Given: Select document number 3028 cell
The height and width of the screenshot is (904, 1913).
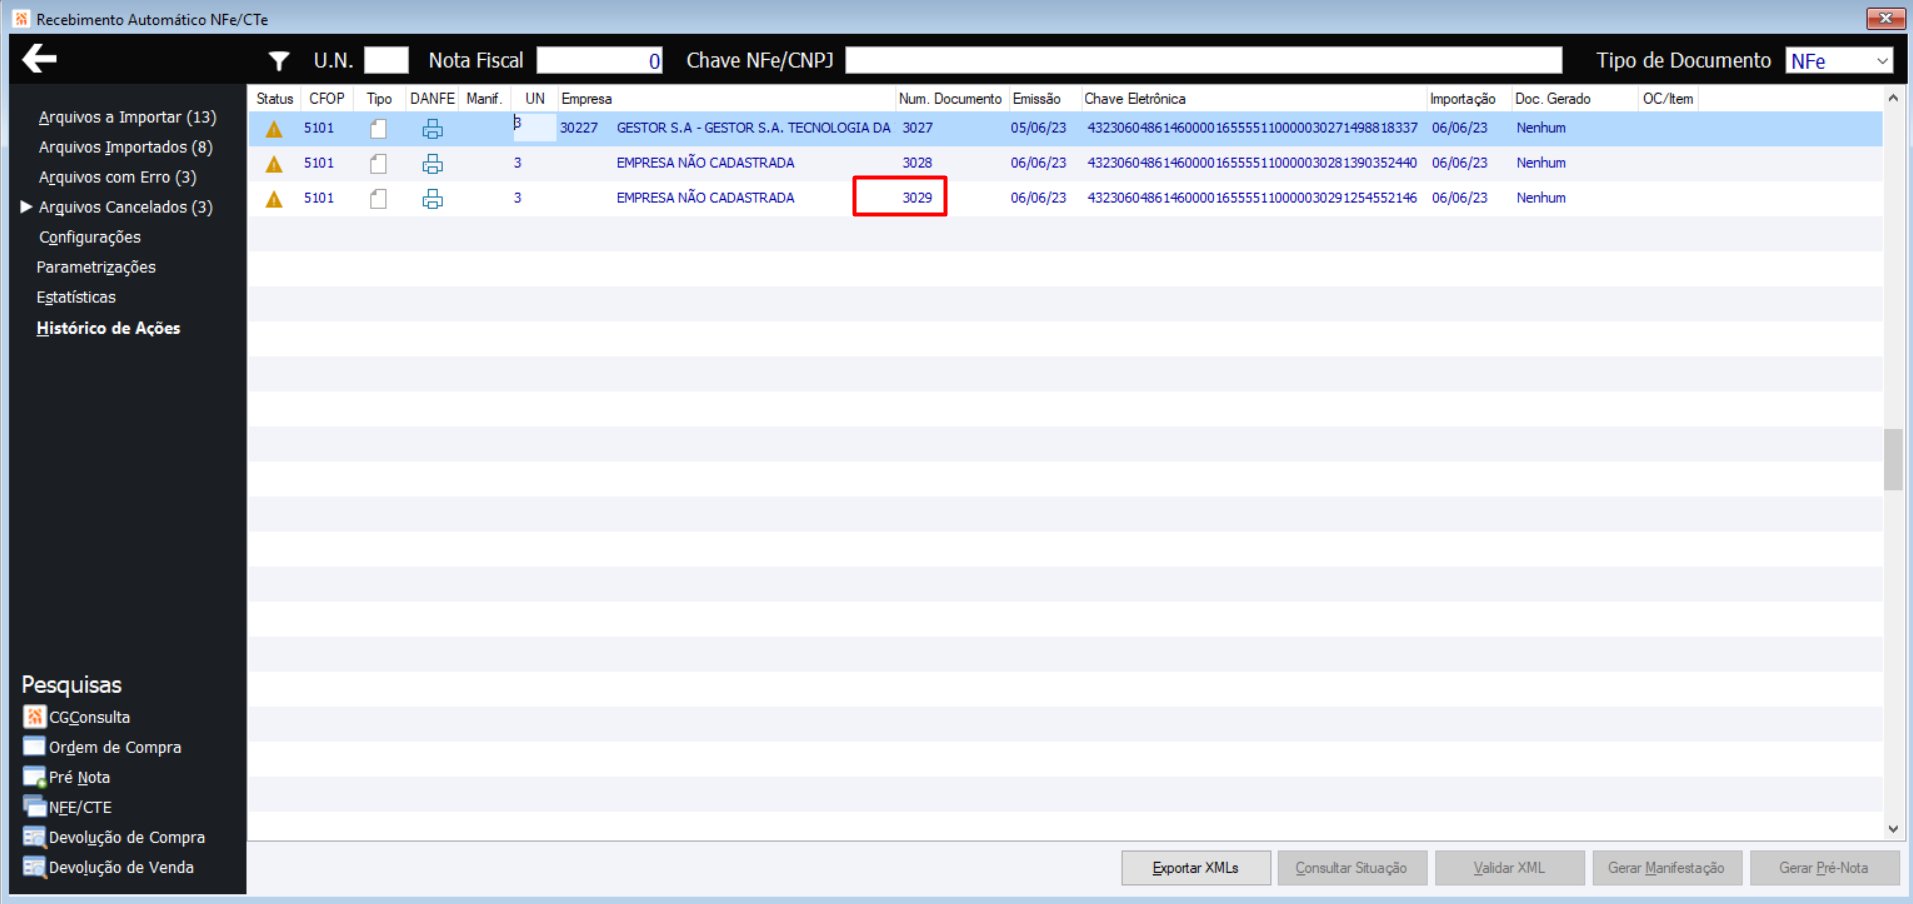Looking at the screenshot, I should (x=917, y=163).
